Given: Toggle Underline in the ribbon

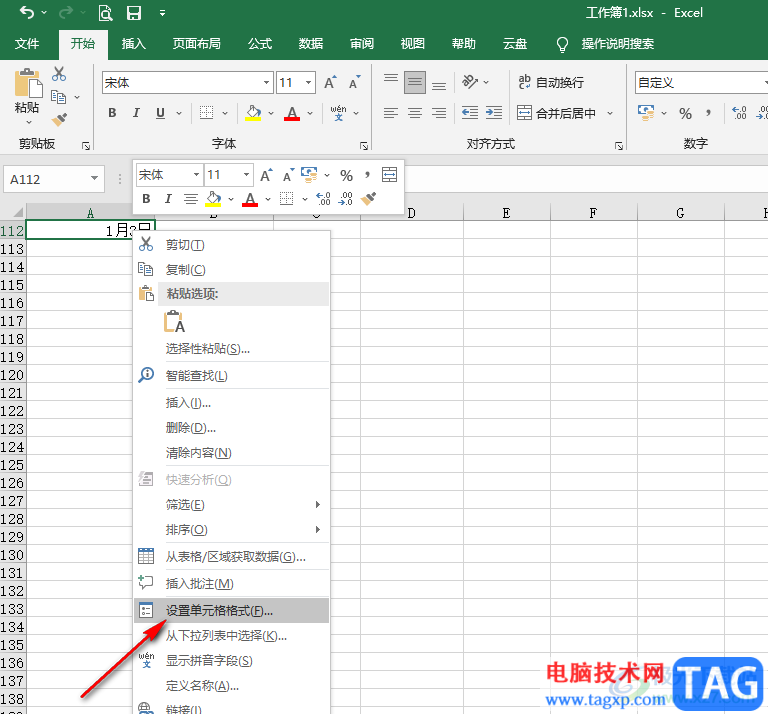Looking at the screenshot, I should 160,113.
